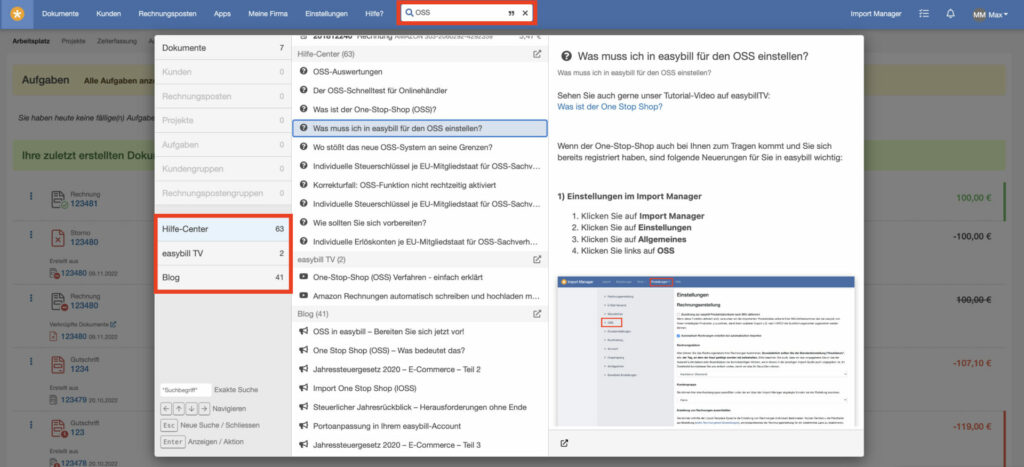Open notifications bell
Screen dimensions: 1024x467
950,14
